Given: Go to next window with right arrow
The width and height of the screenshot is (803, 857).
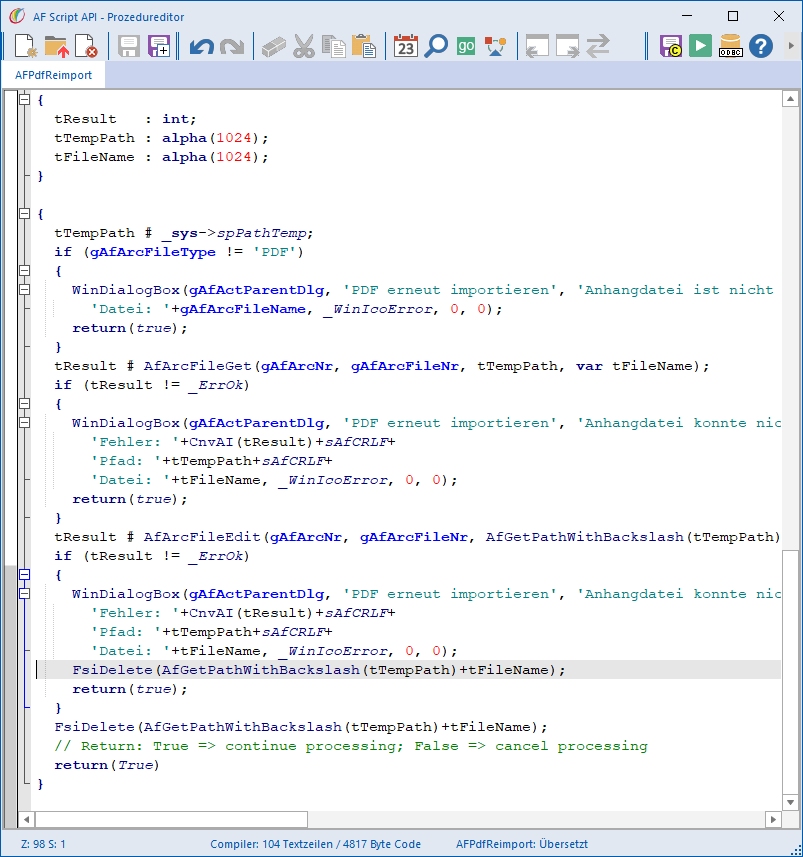Looking at the screenshot, I should pyautogui.click(x=567, y=46).
